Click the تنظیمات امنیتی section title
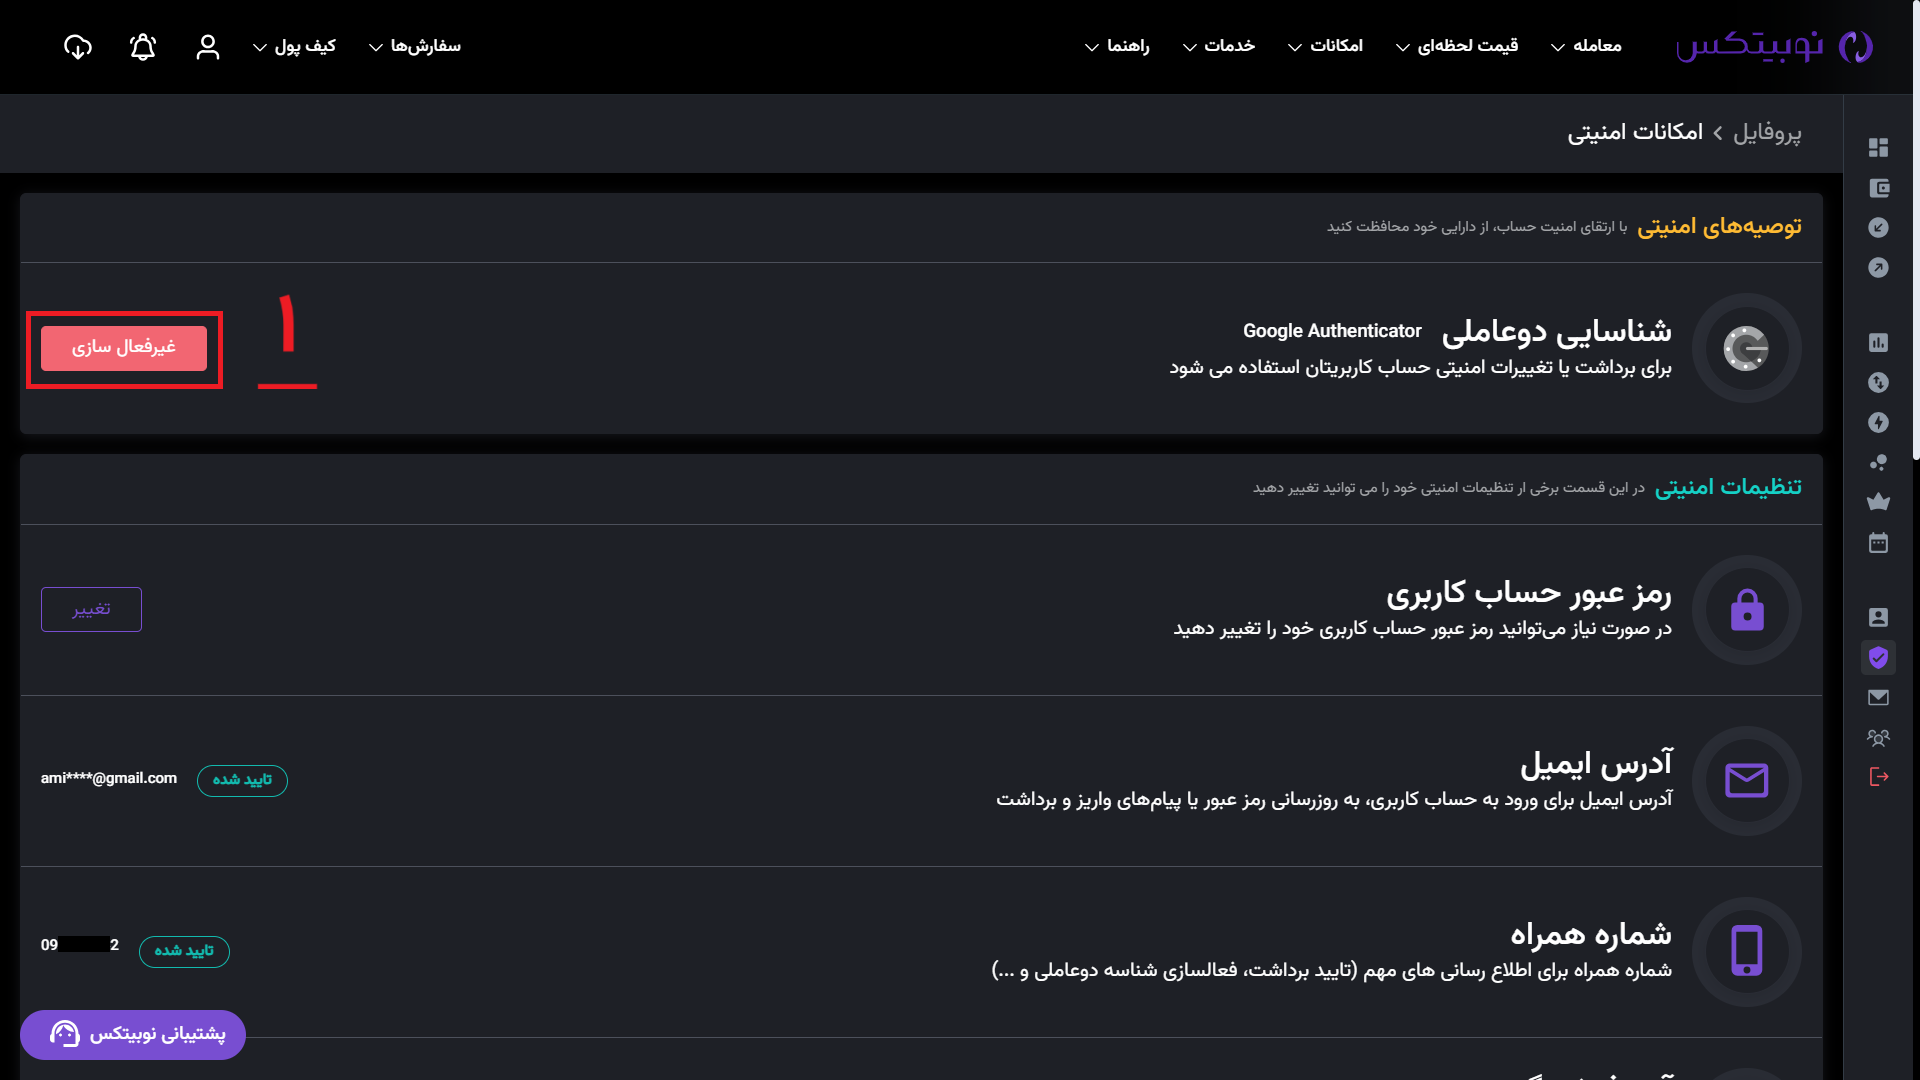This screenshot has width=1920, height=1080. [x=1728, y=487]
